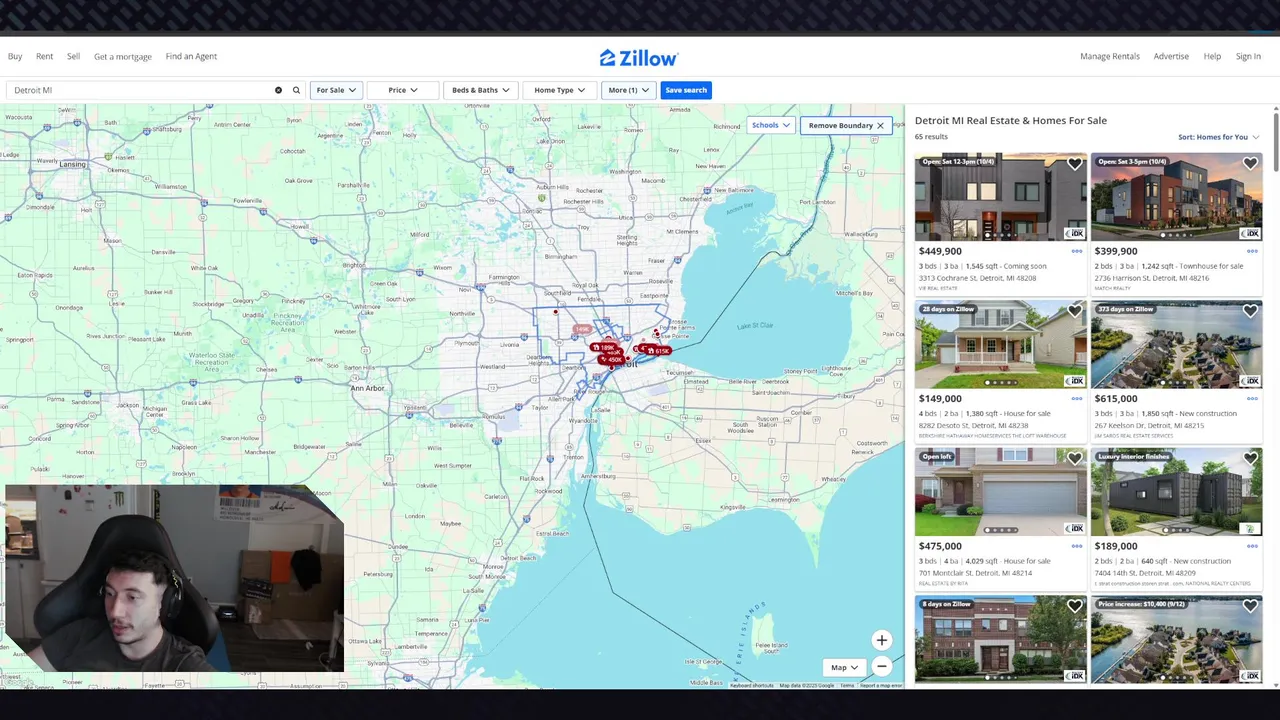1280x720 pixels.
Task: Click the 450K map price marker
Action: tap(611, 359)
